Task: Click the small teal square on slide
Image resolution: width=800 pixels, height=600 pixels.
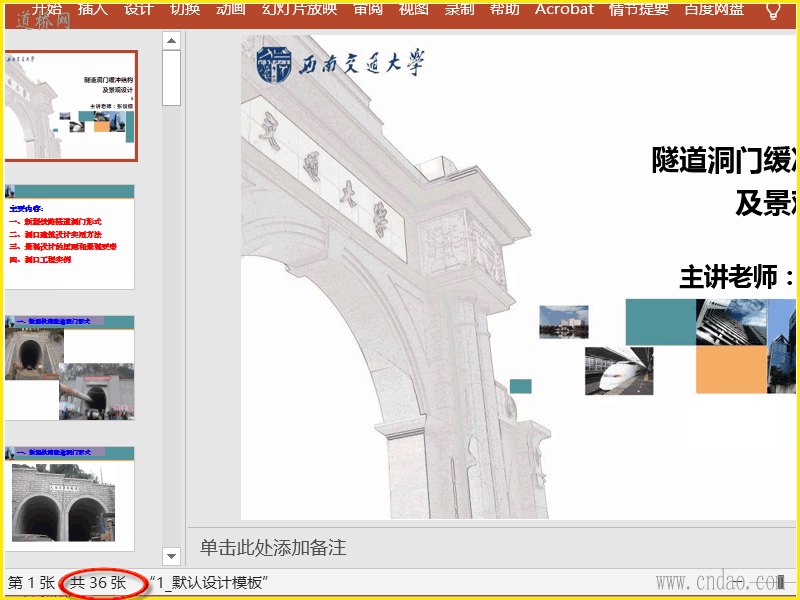Action: 520,386
